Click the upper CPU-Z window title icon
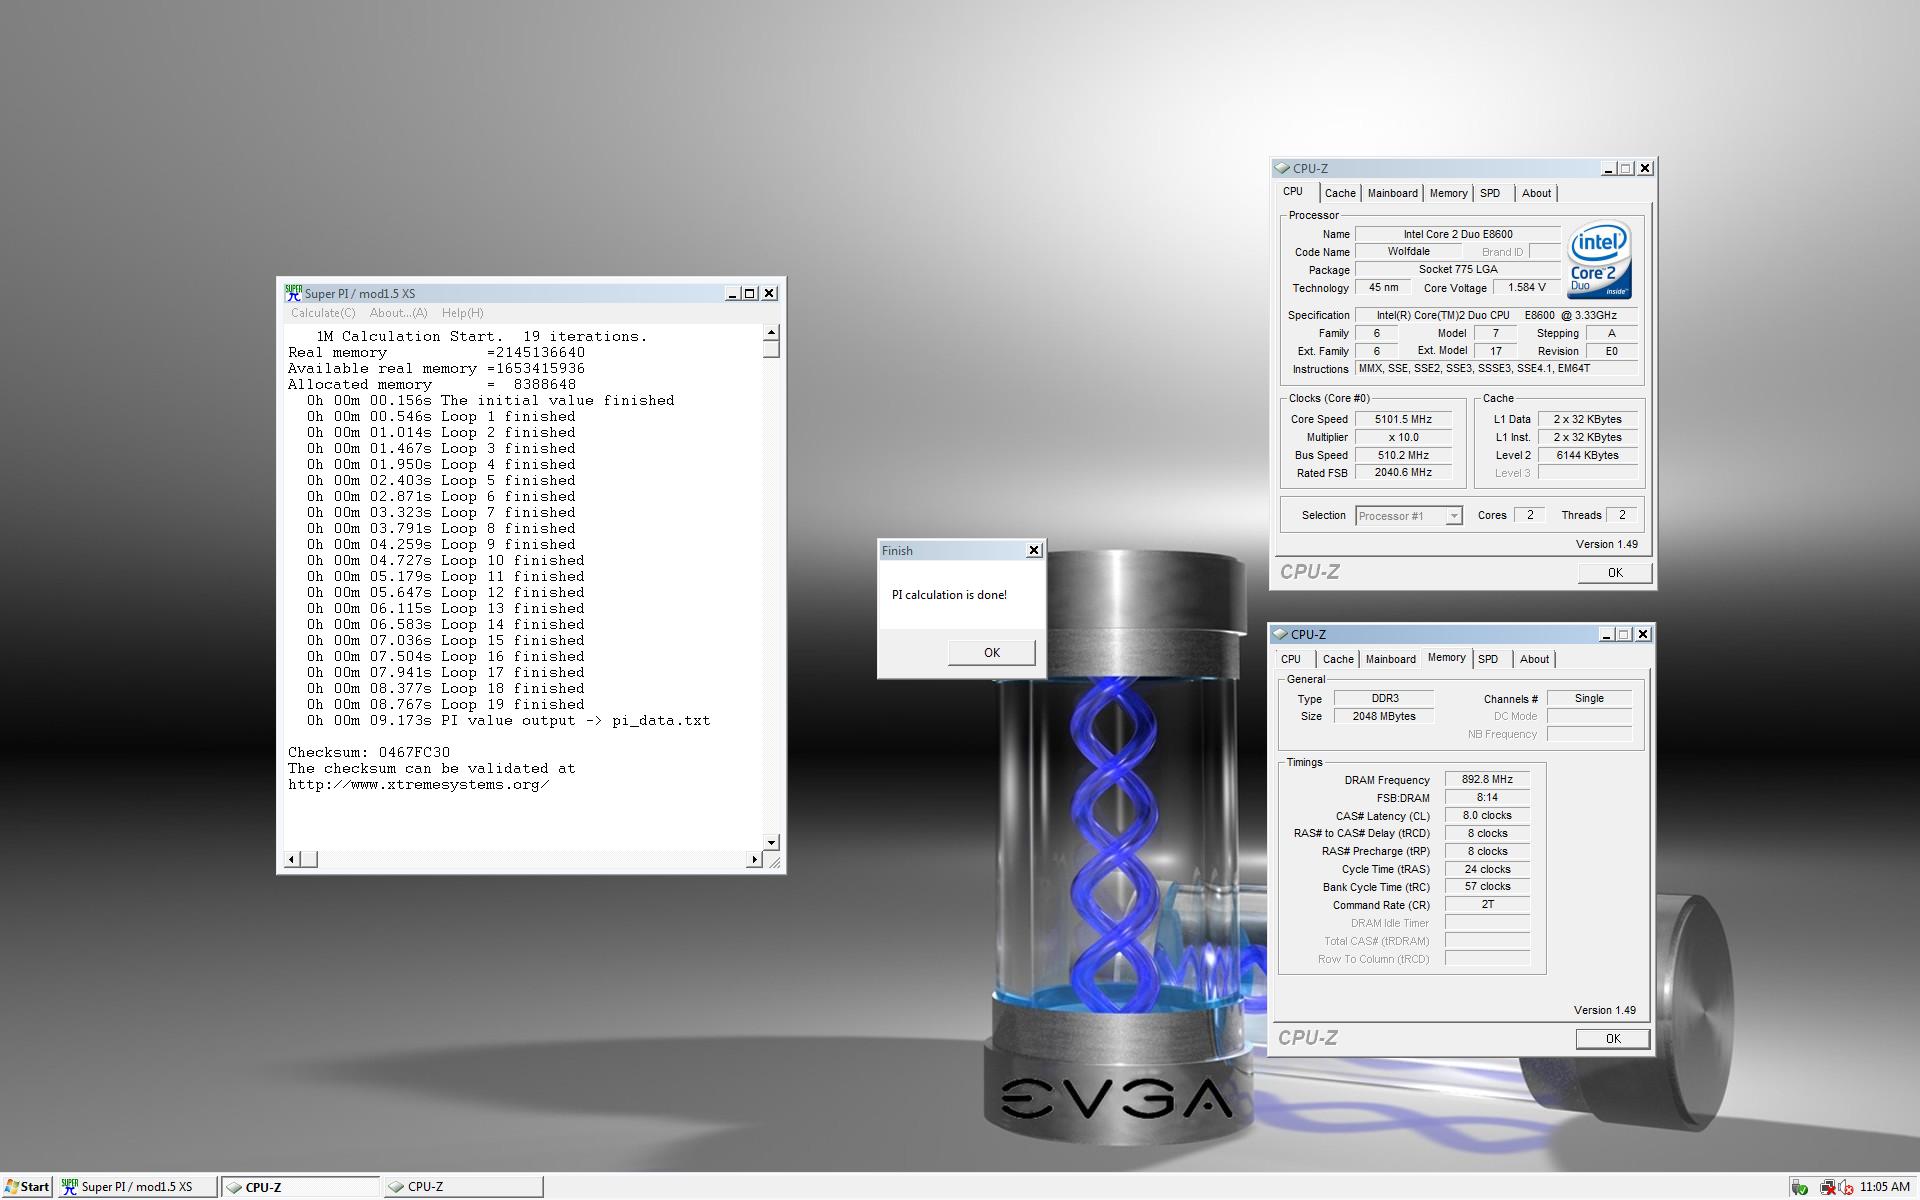Screen dimensions: 1920x1200 pyautogui.click(x=1282, y=168)
